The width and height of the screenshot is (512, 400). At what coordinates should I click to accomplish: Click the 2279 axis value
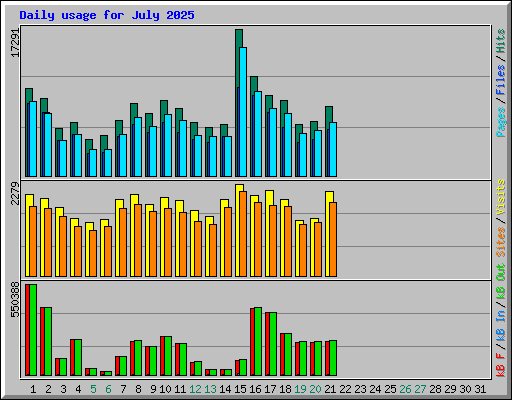[15, 193]
